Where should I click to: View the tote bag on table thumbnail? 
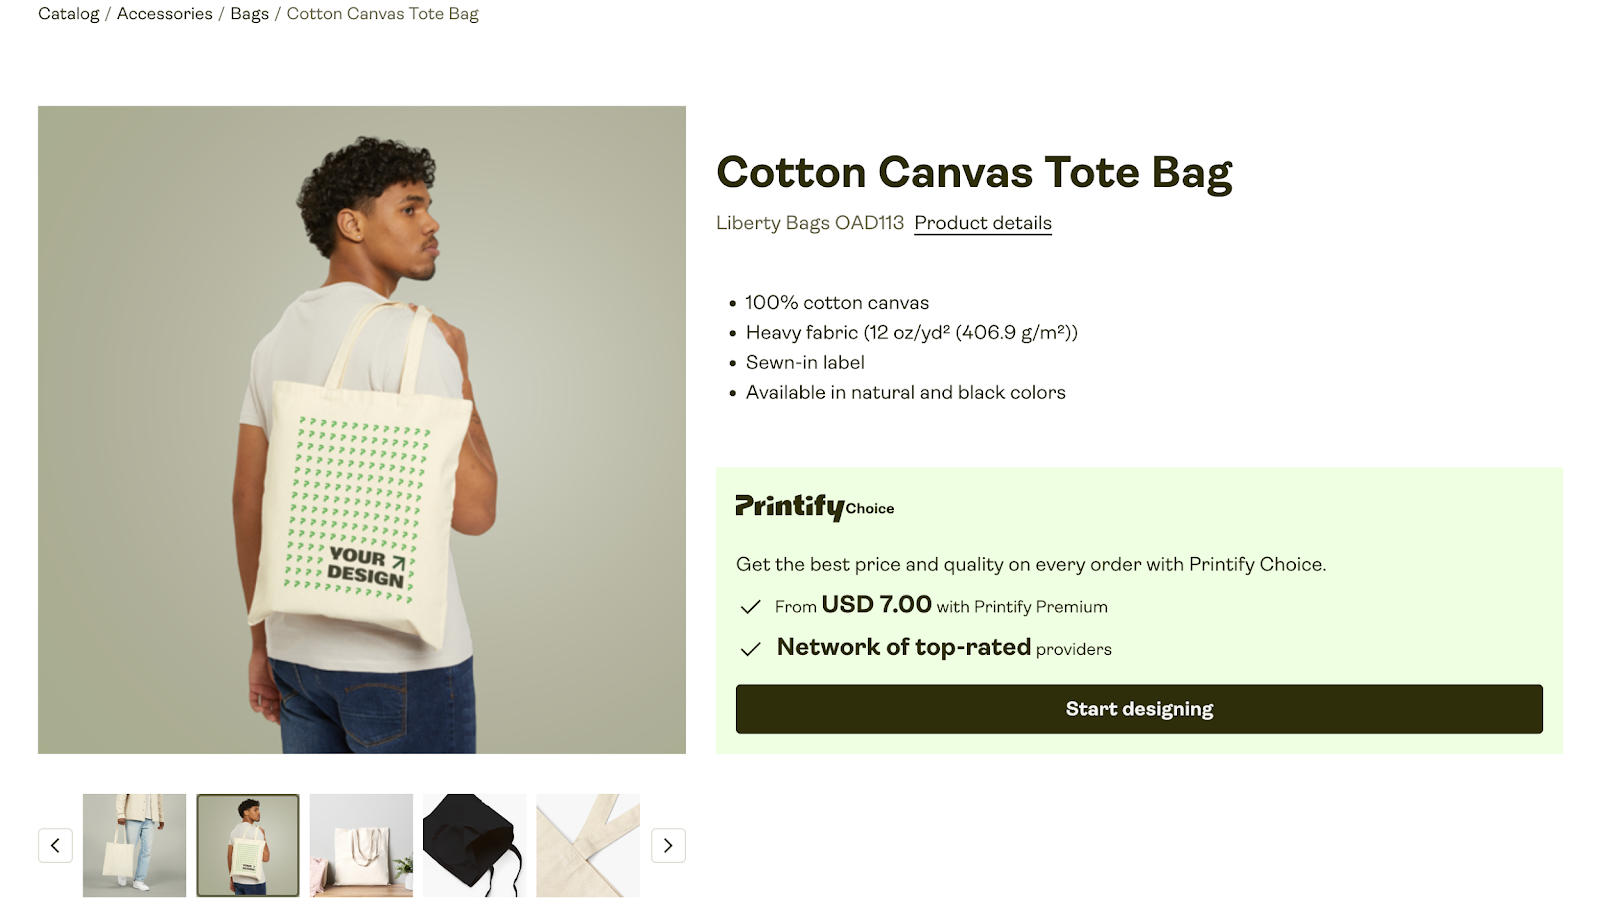pyautogui.click(x=361, y=845)
